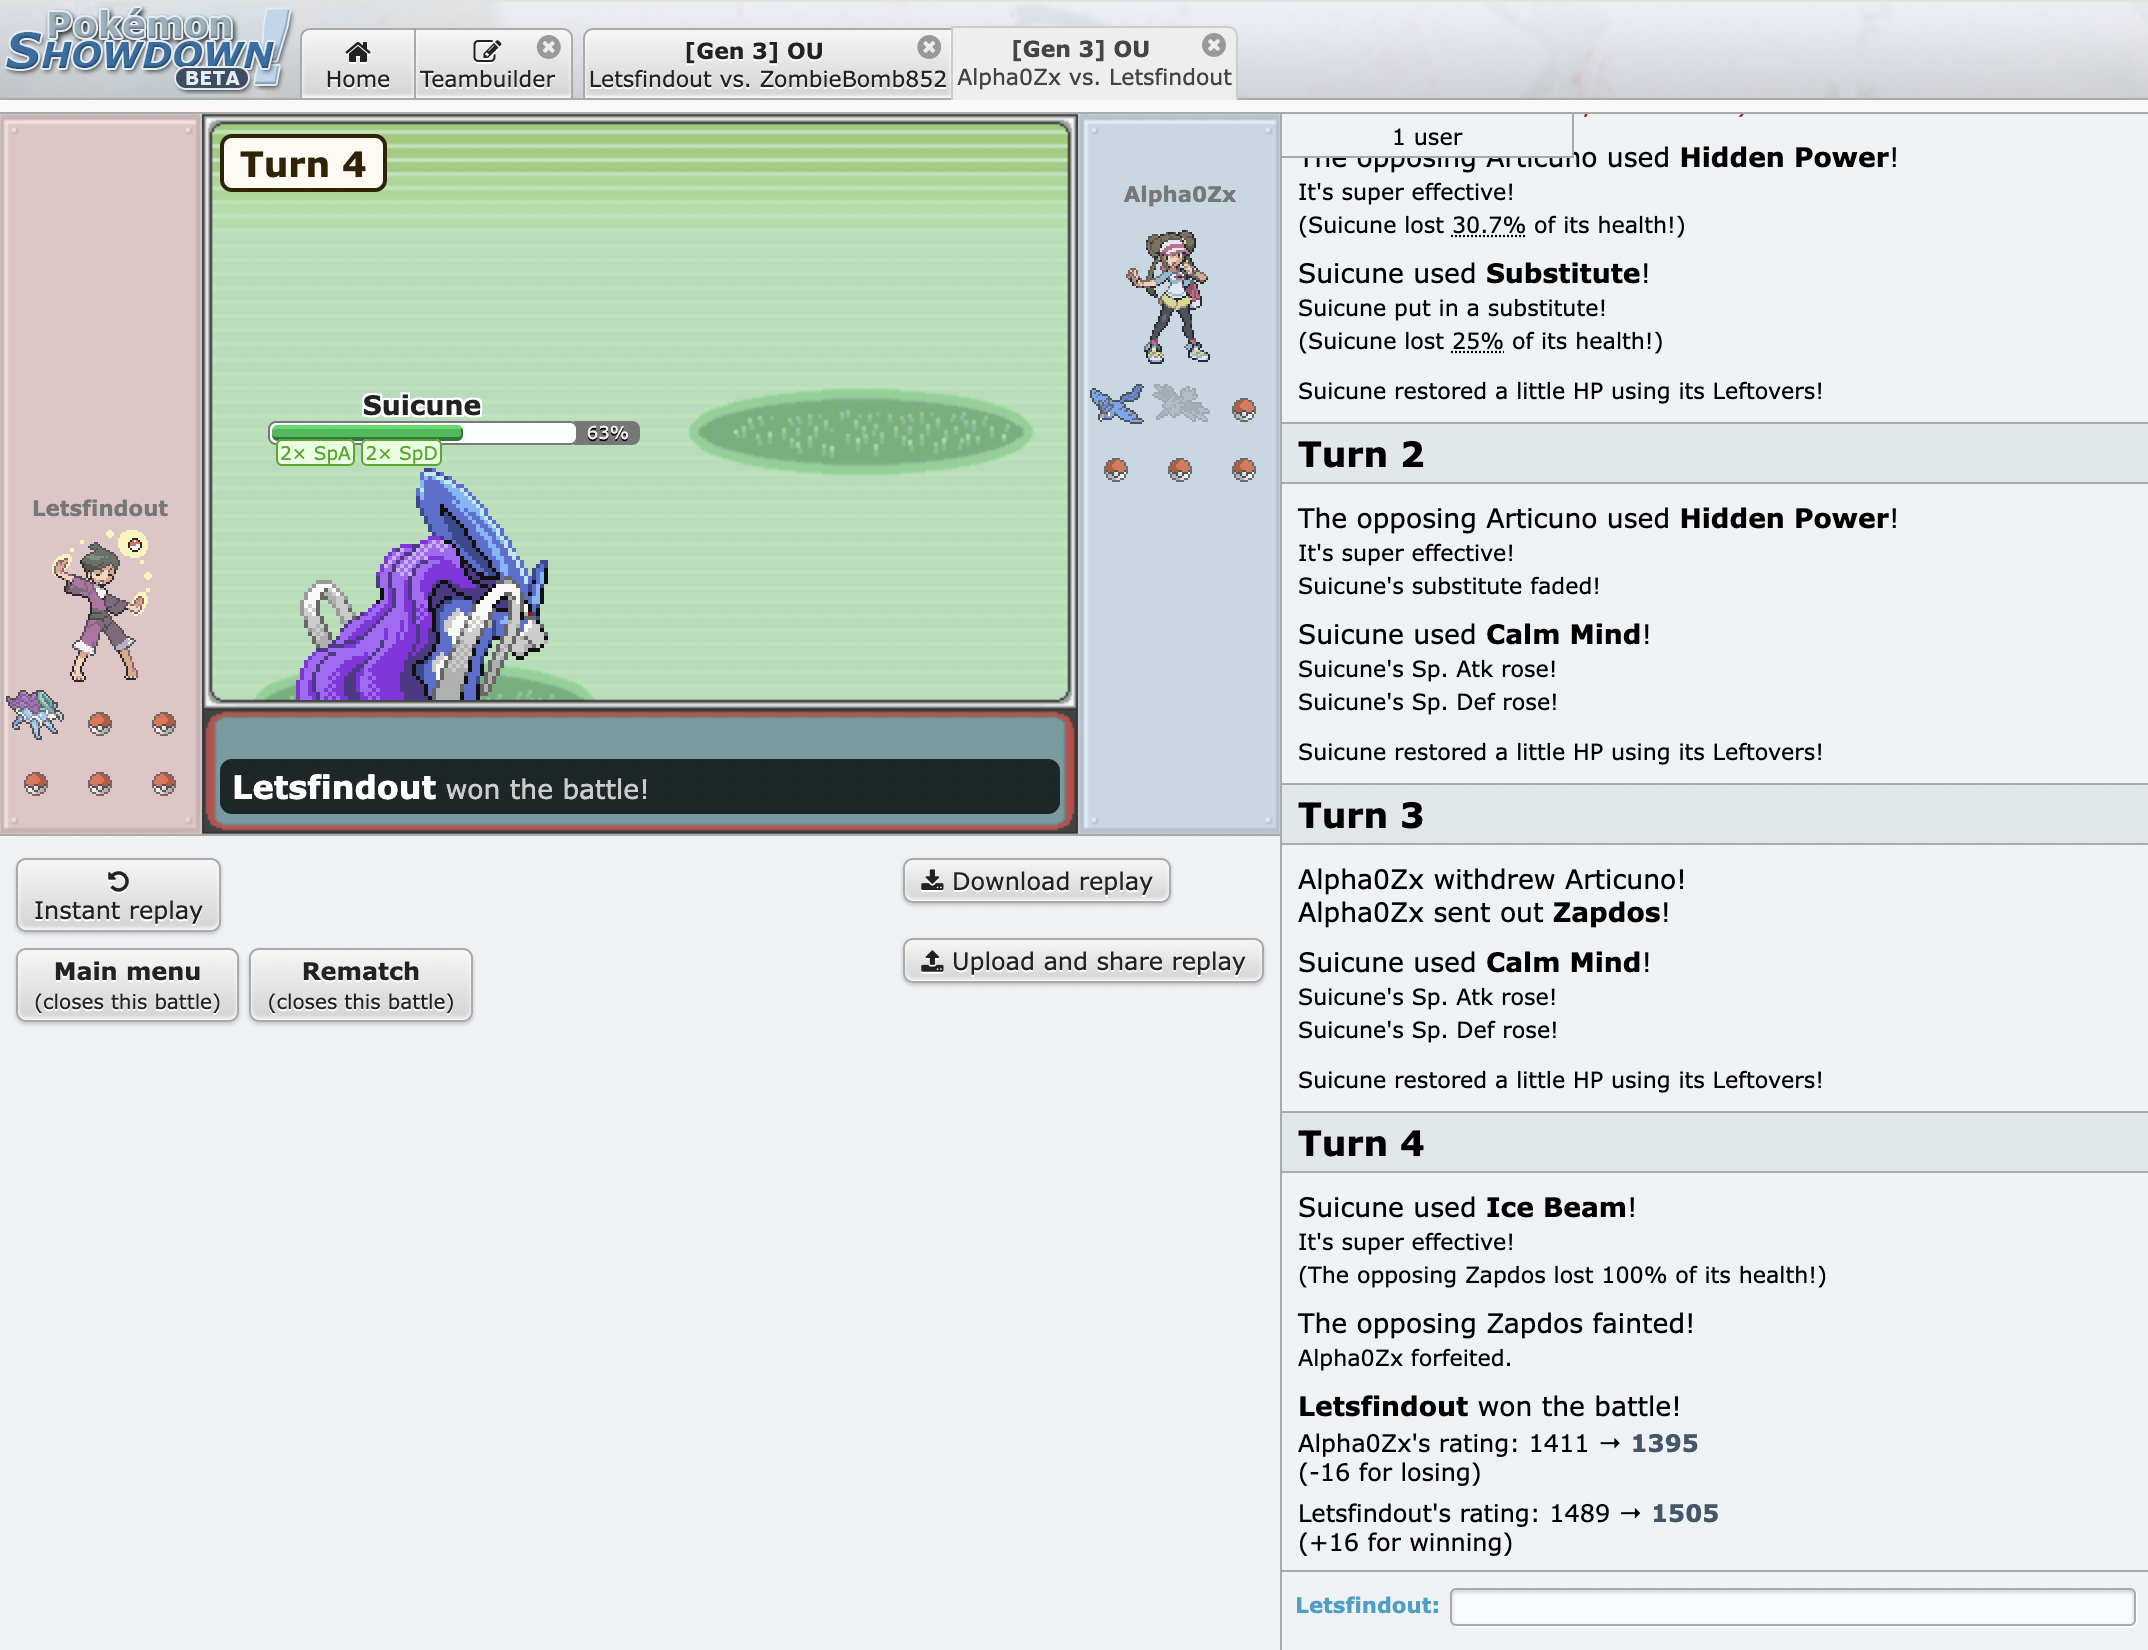Viewport: 2148px width, 1650px height.
Task: Click the Letsfindout trainer avatar
Action: (101, 606)
